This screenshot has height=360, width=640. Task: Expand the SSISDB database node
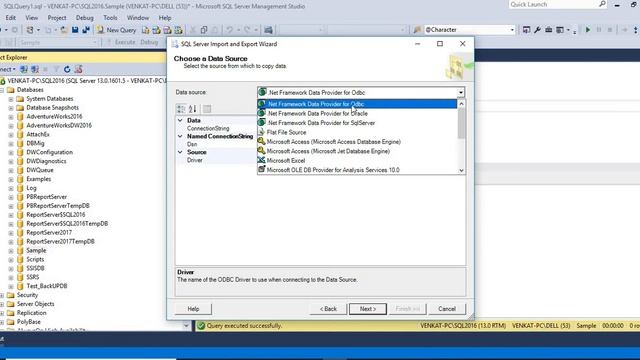coord(11,269)
